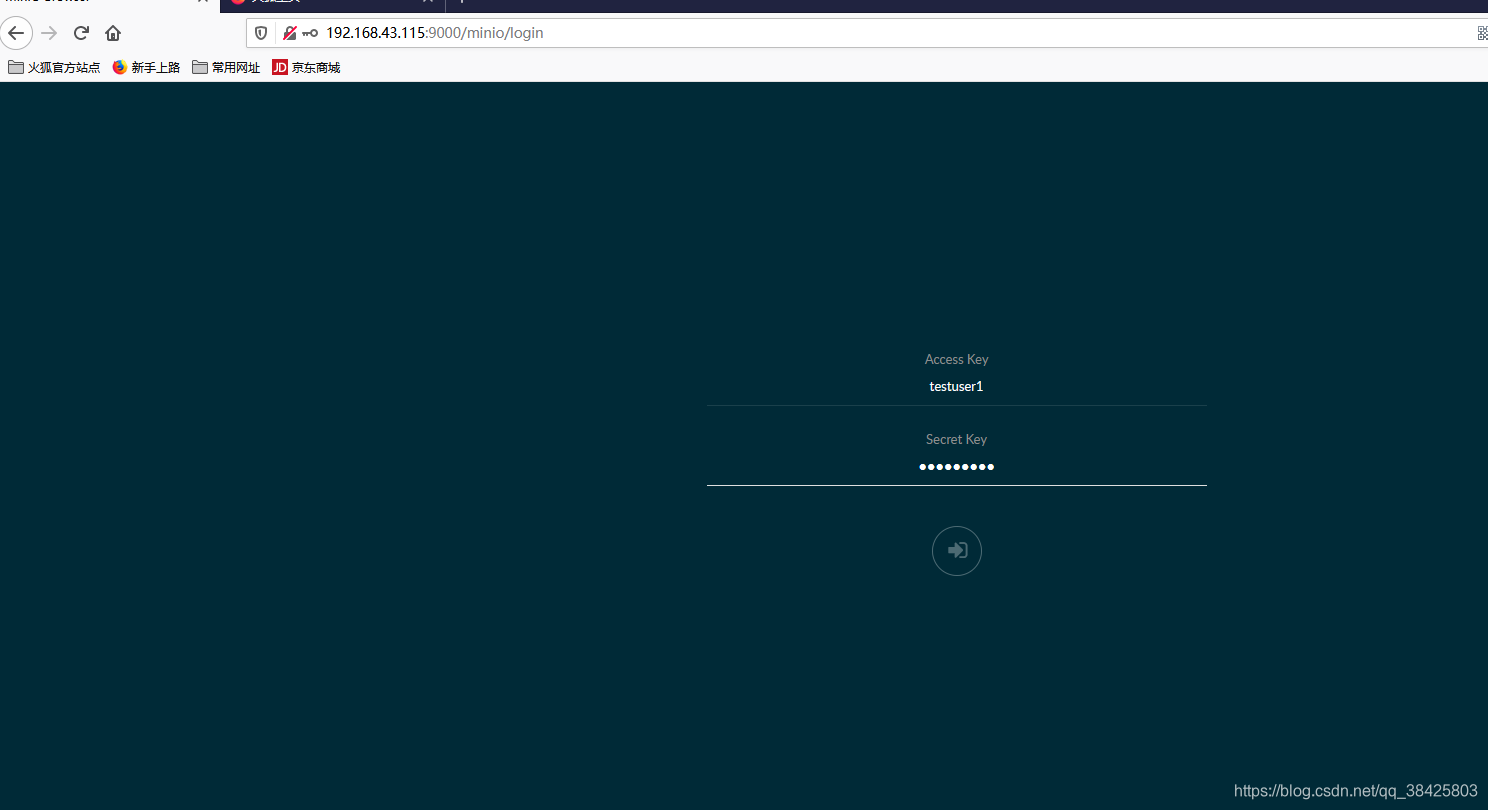Click the MinIO login arrow button
The width and height of the screenshot is (1488, 810).
(956, 551)
